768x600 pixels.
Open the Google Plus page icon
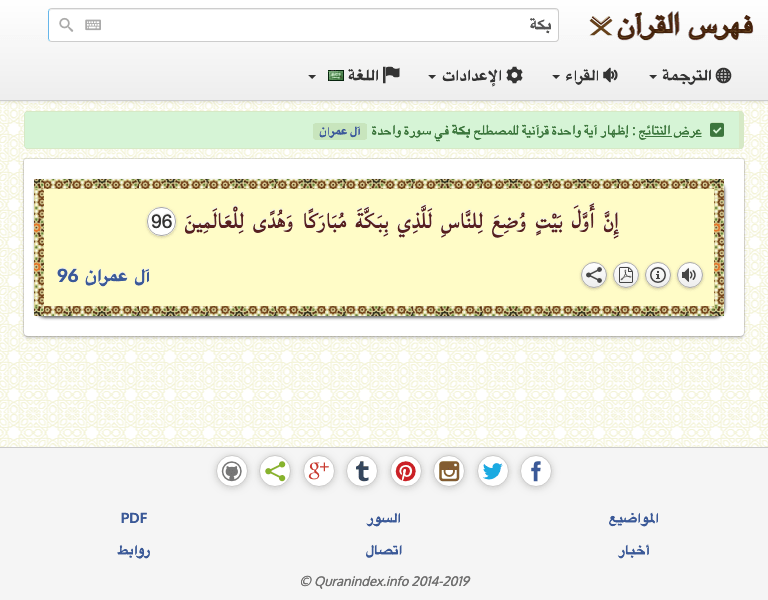click(319, 472)
